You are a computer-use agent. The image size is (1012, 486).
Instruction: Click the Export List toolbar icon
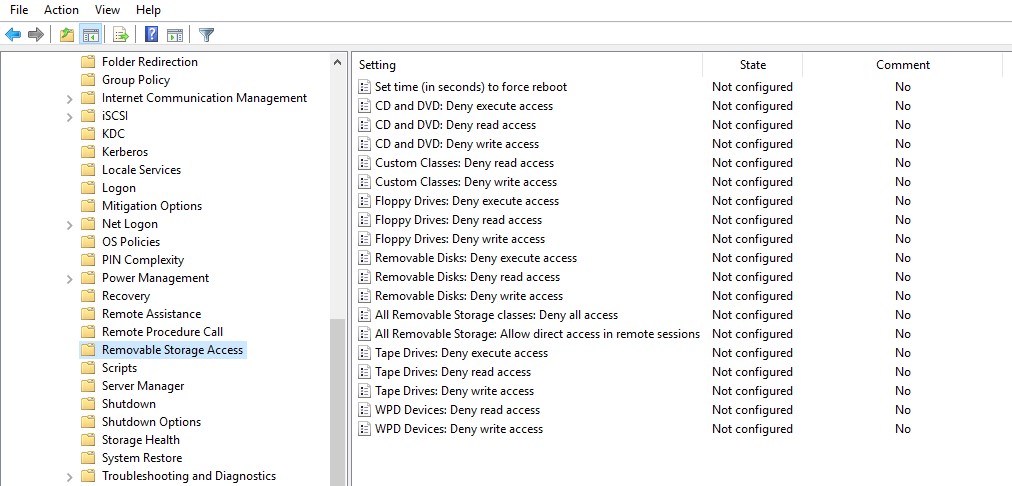pyautogui.click(x=121, y=35)
